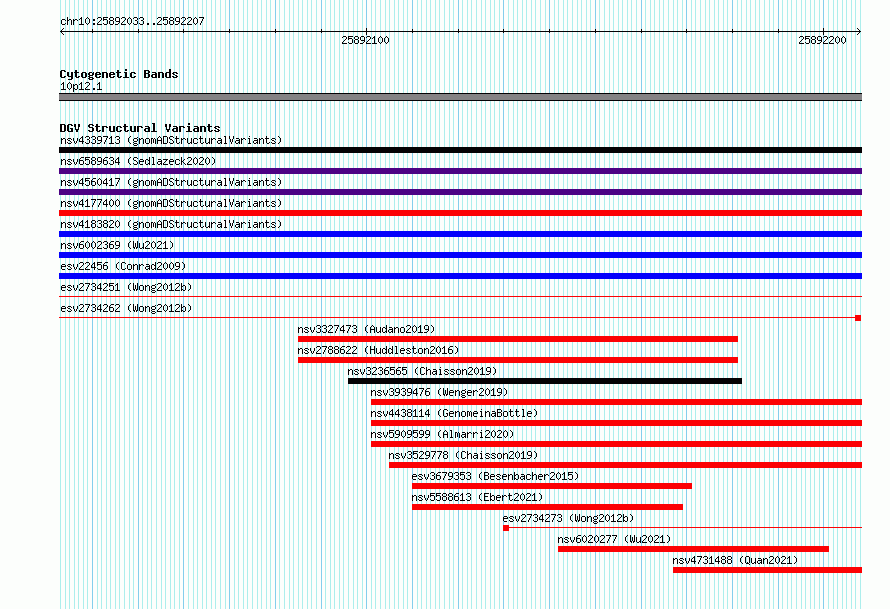Click the red bar under nsv3327473
Image resolution: width=890 pixels, height=609 pixels.
click(x=518, y=339)
